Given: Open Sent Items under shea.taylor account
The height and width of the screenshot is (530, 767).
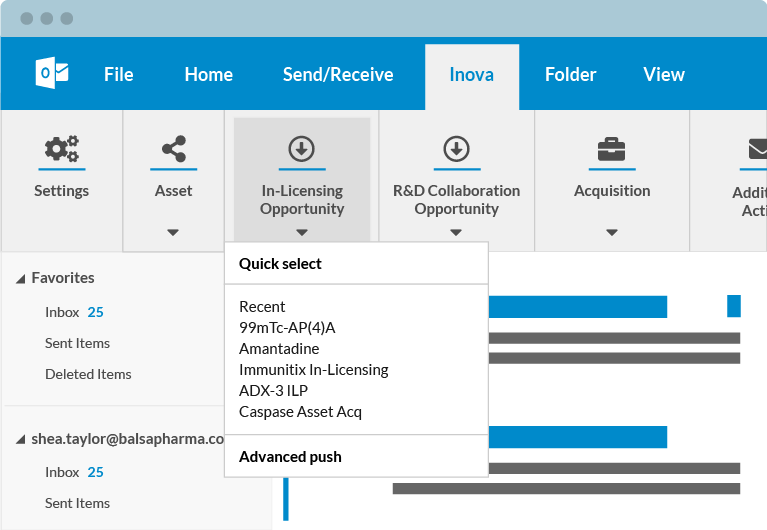Looking at the screenshot, I should point(77,503).
